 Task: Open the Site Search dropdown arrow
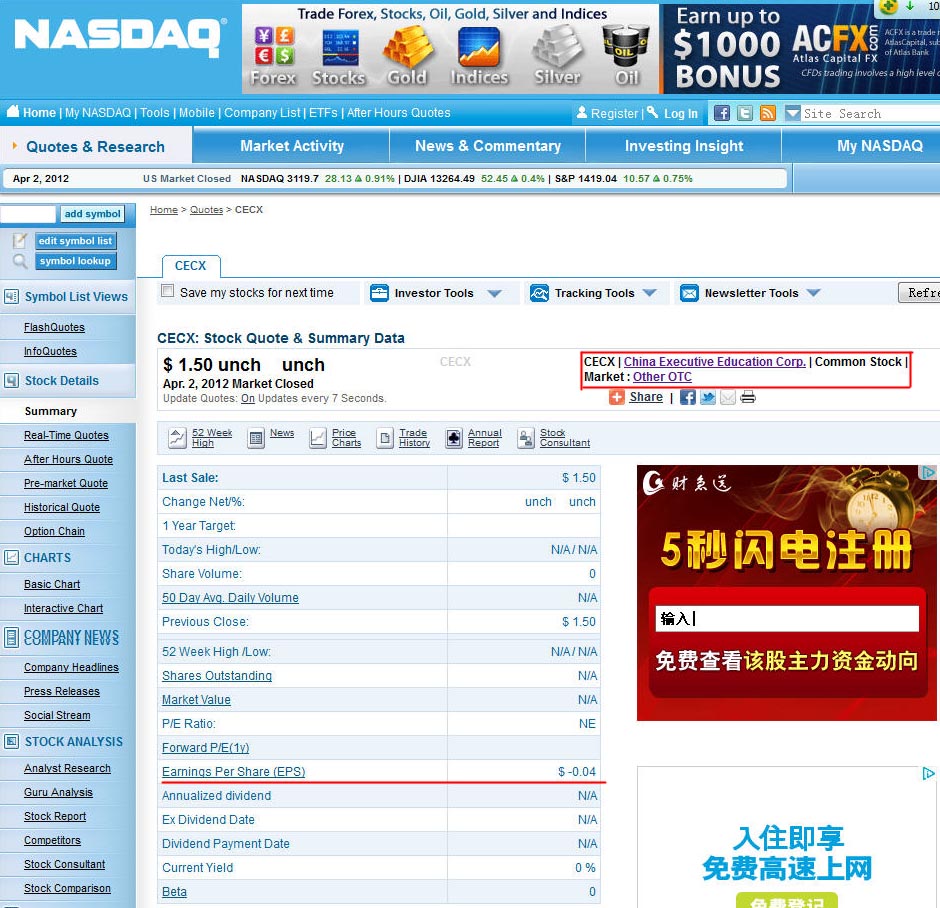click(793, 113)
